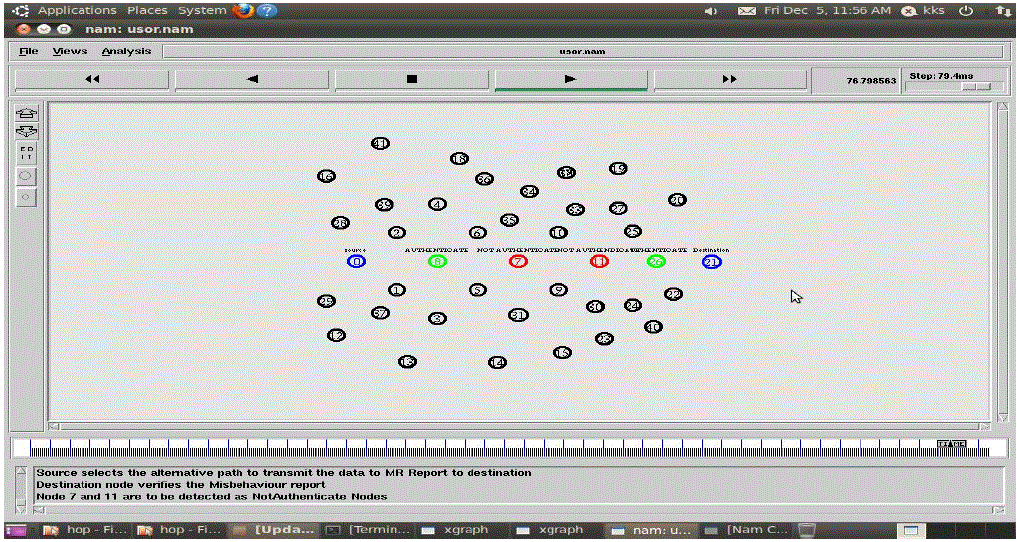
Task: Open the blue help icon in panel
Action: [x=267, y=10]
